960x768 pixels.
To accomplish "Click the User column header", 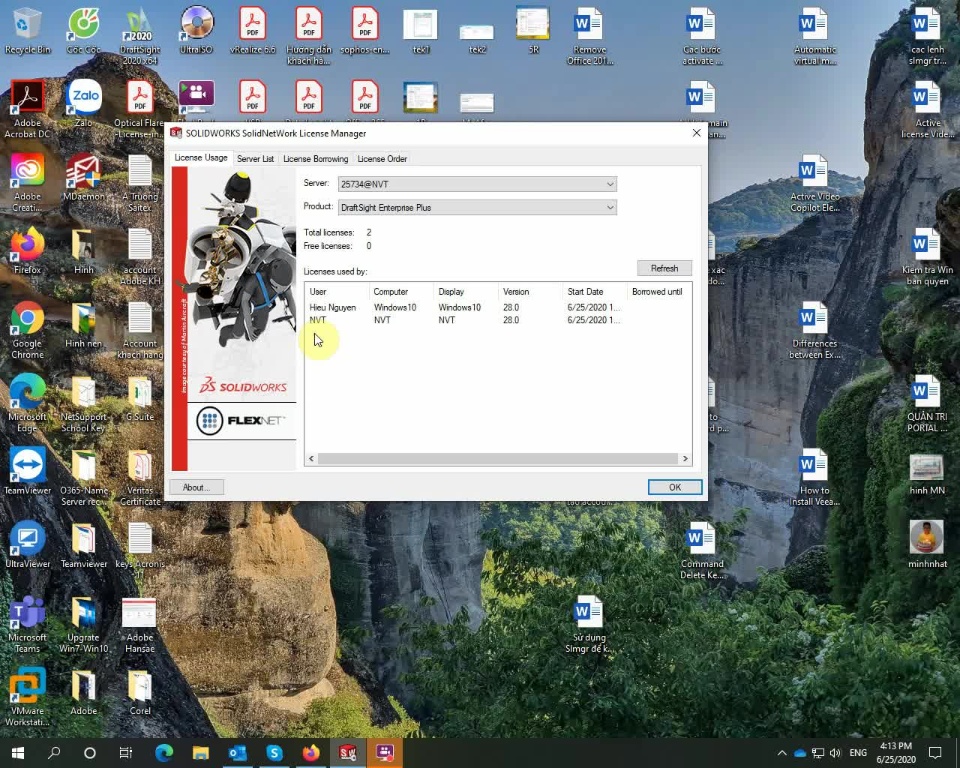I will [x=337, y=292].
